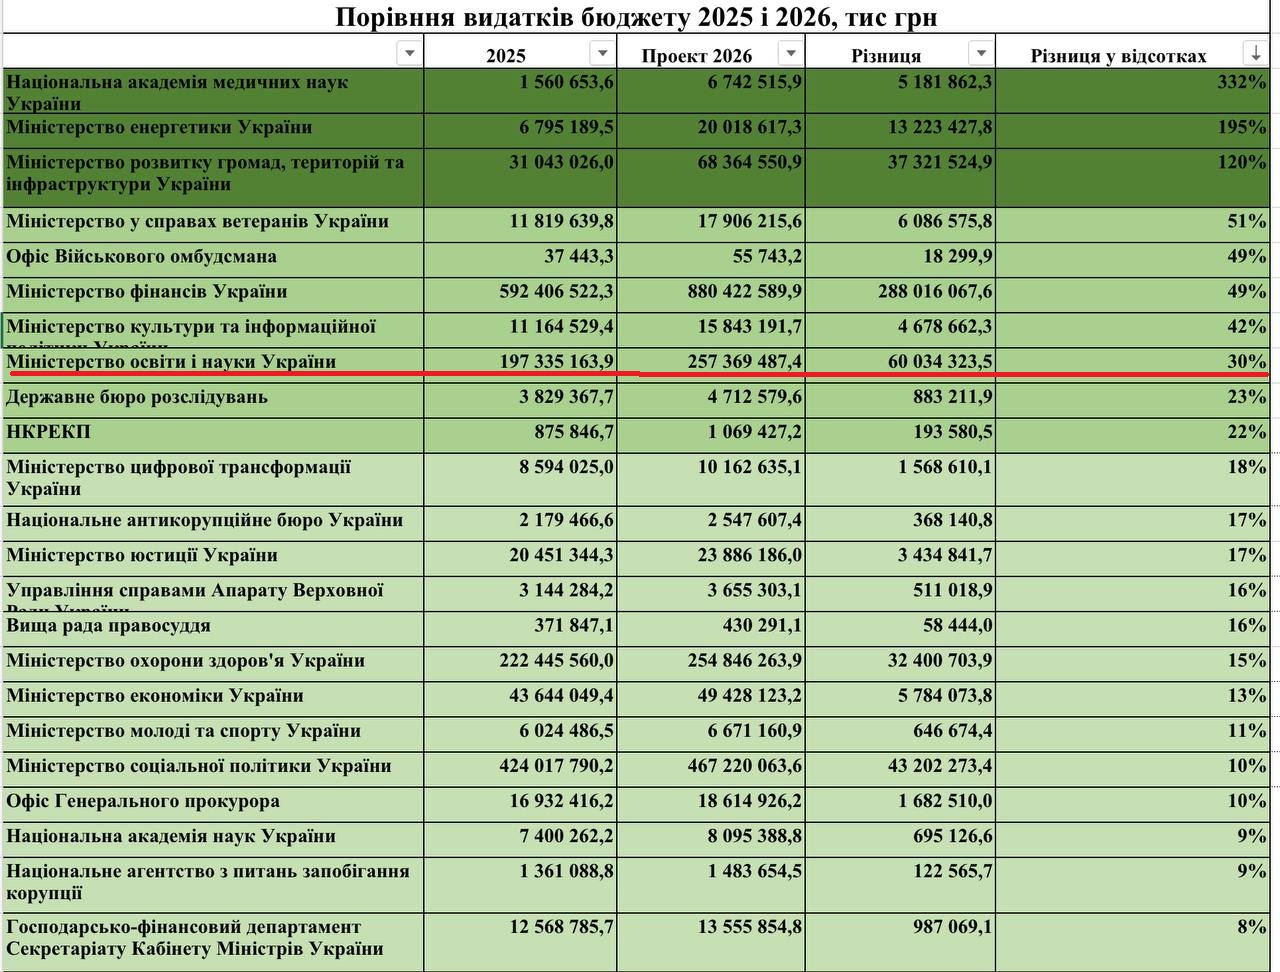Select the table title cell Порівняння видатків бюджету
Viewport: 1280px width, 972px height.
pyautogui.click(x=636, y=17)
